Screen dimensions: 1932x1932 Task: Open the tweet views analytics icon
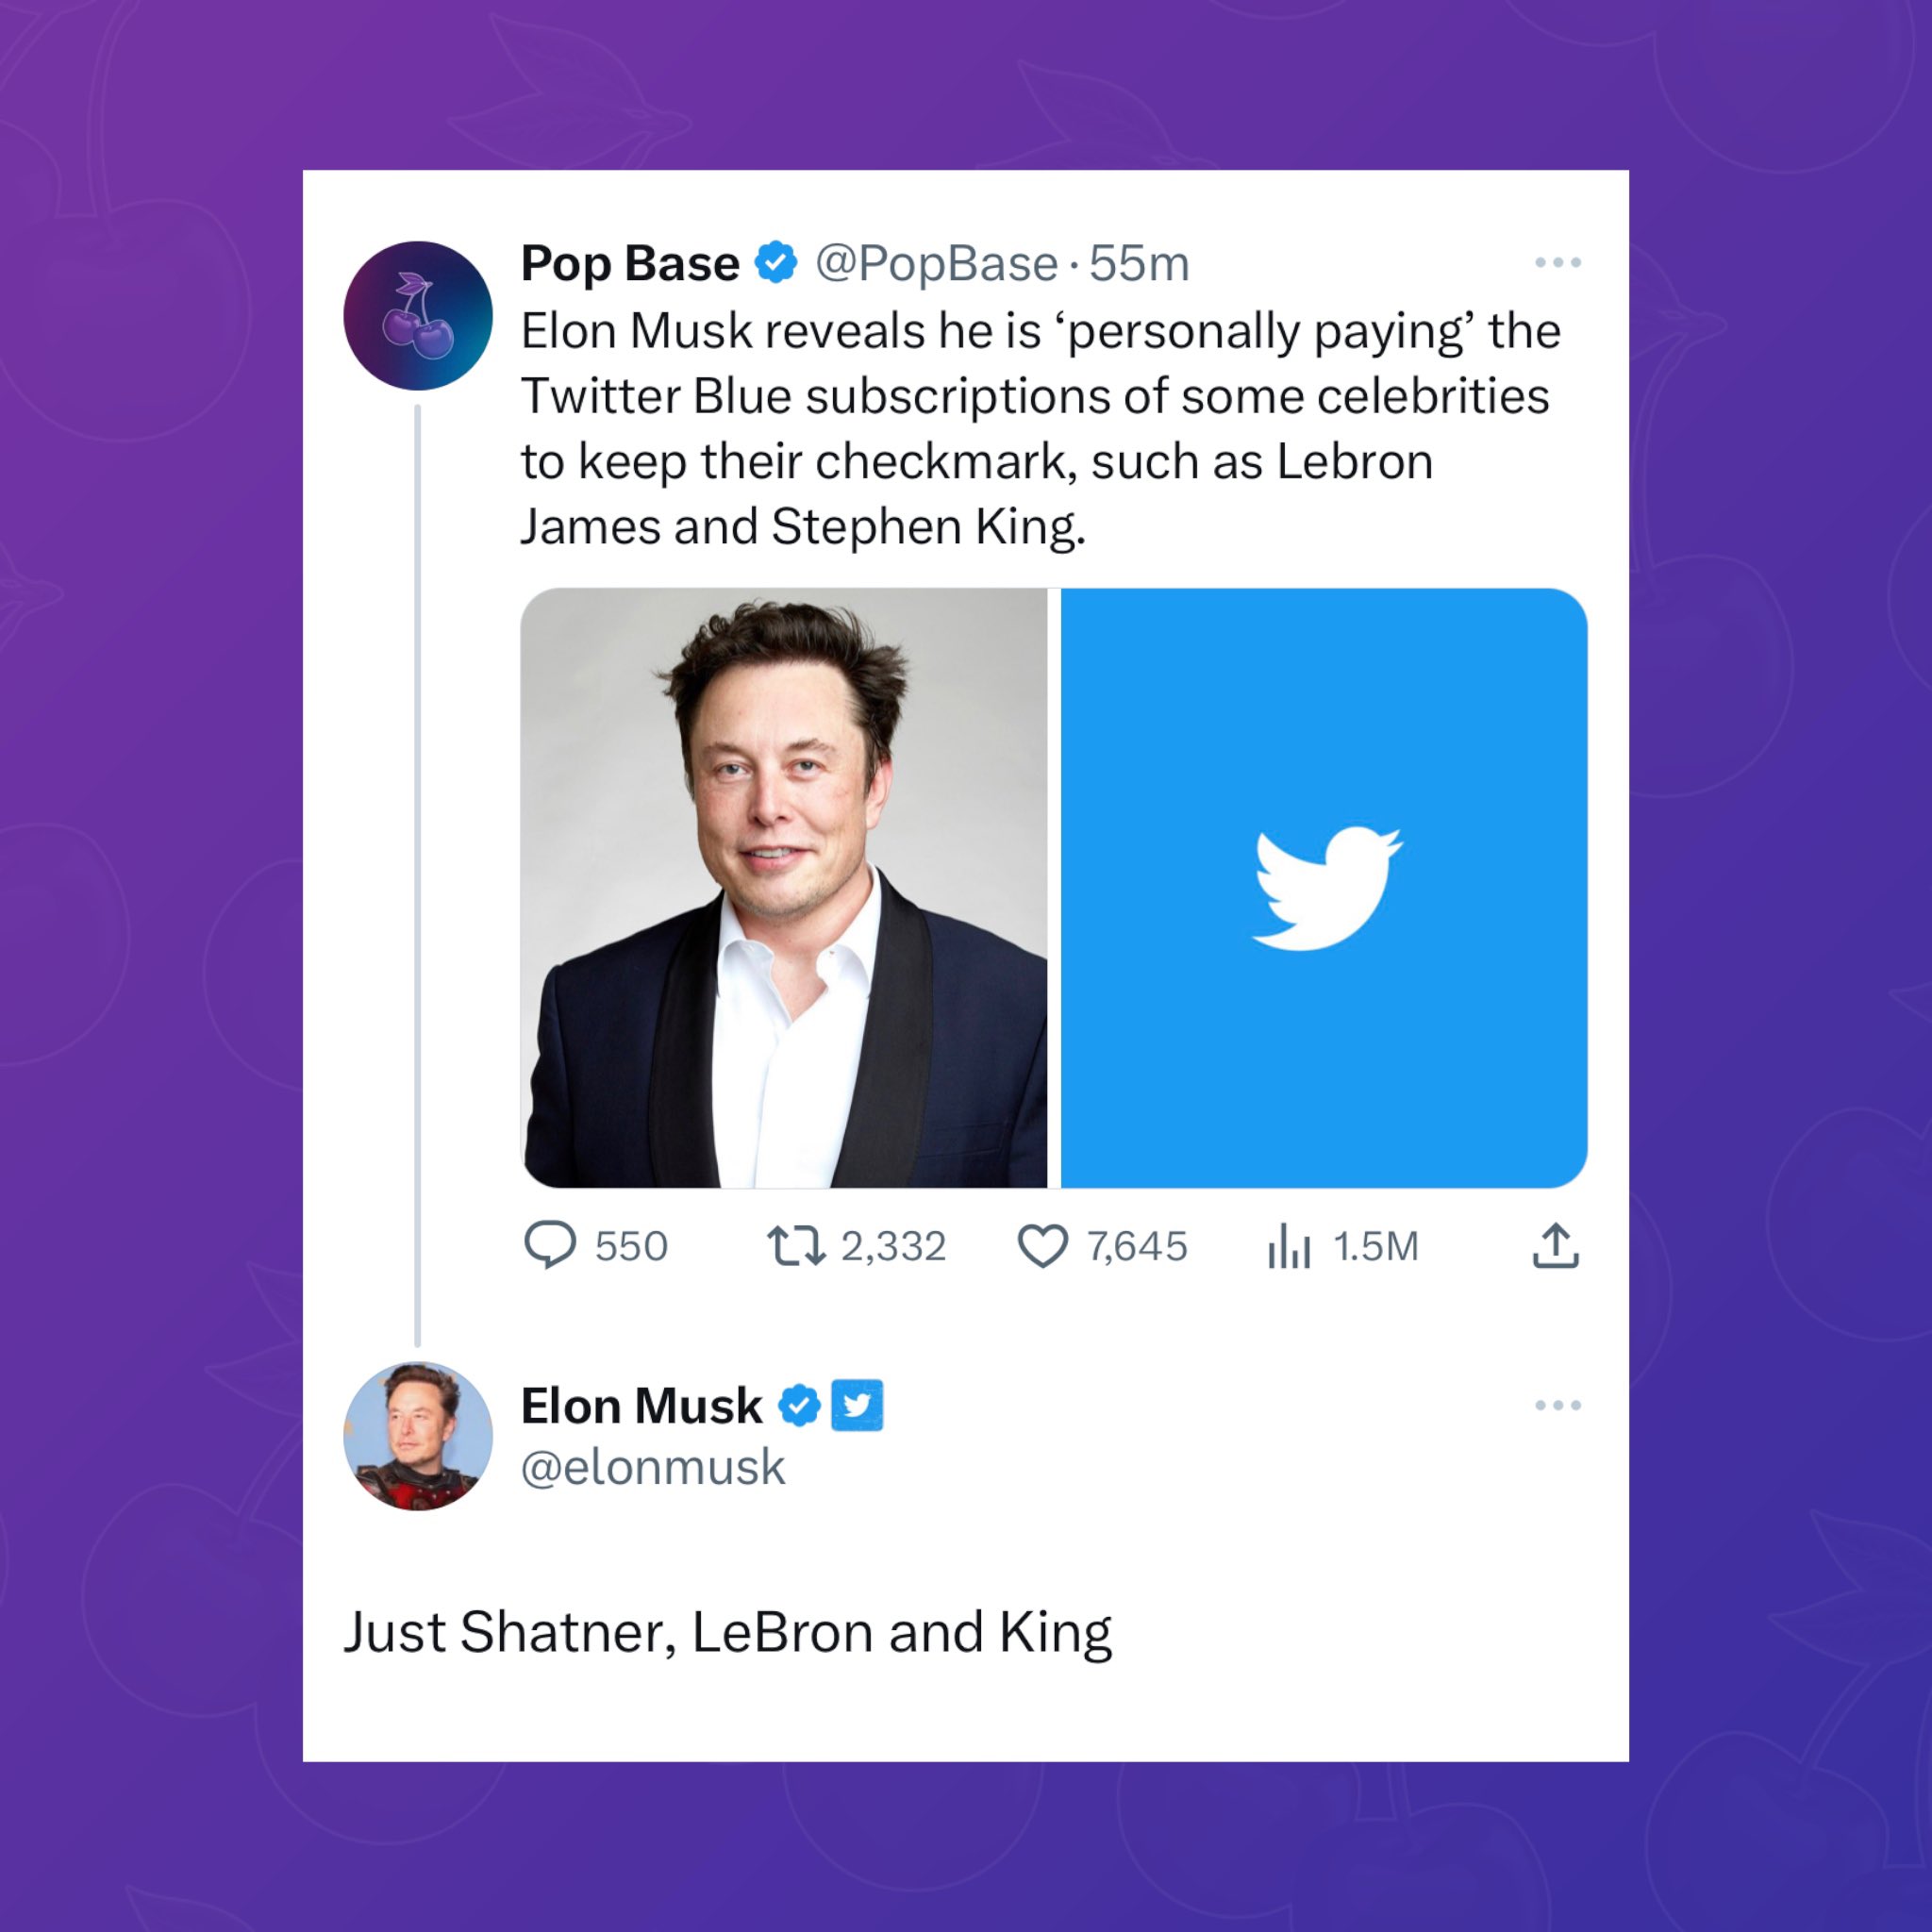[1289, 1248]
